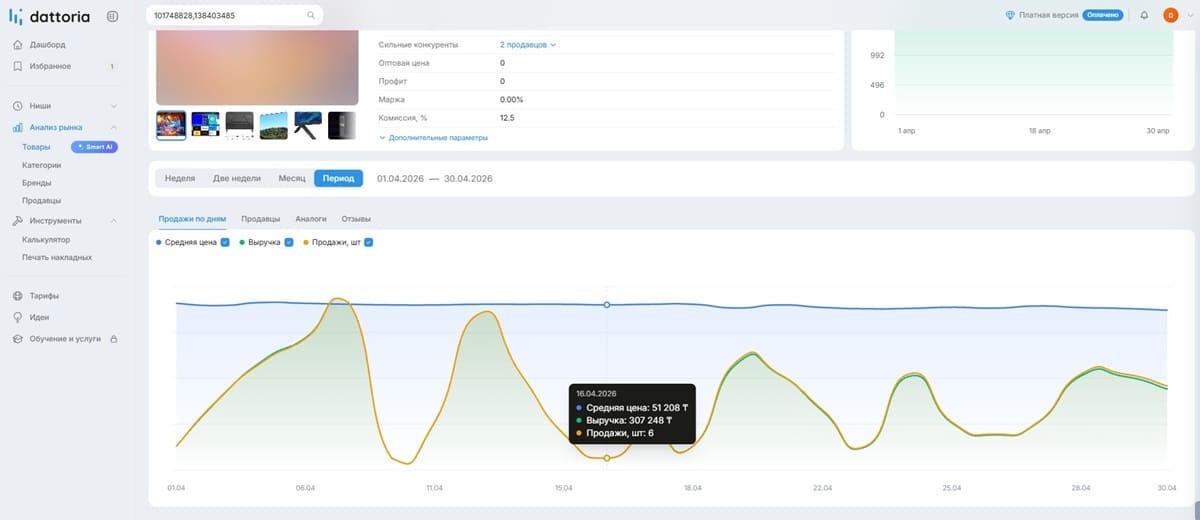The height and width of the screenshot is (520, 1200).
Task: Select the second product thumbnail
Action: point(205,125)
